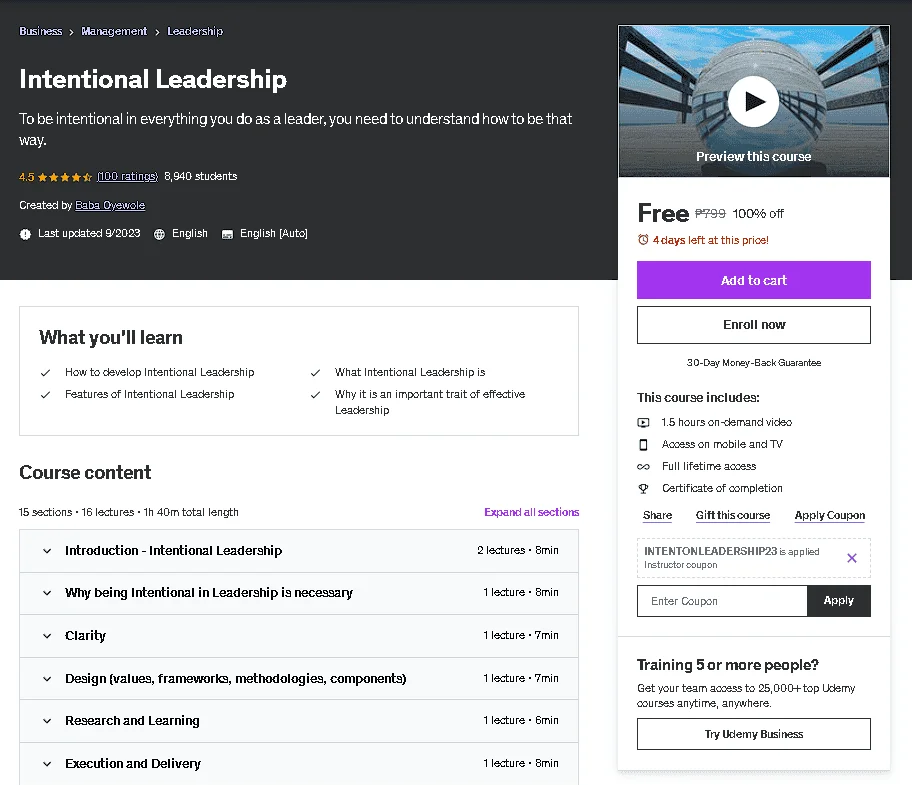Viewport: 912px width, 785px height.
Task: Expand all sections link
Action: [x=532, y=512]
